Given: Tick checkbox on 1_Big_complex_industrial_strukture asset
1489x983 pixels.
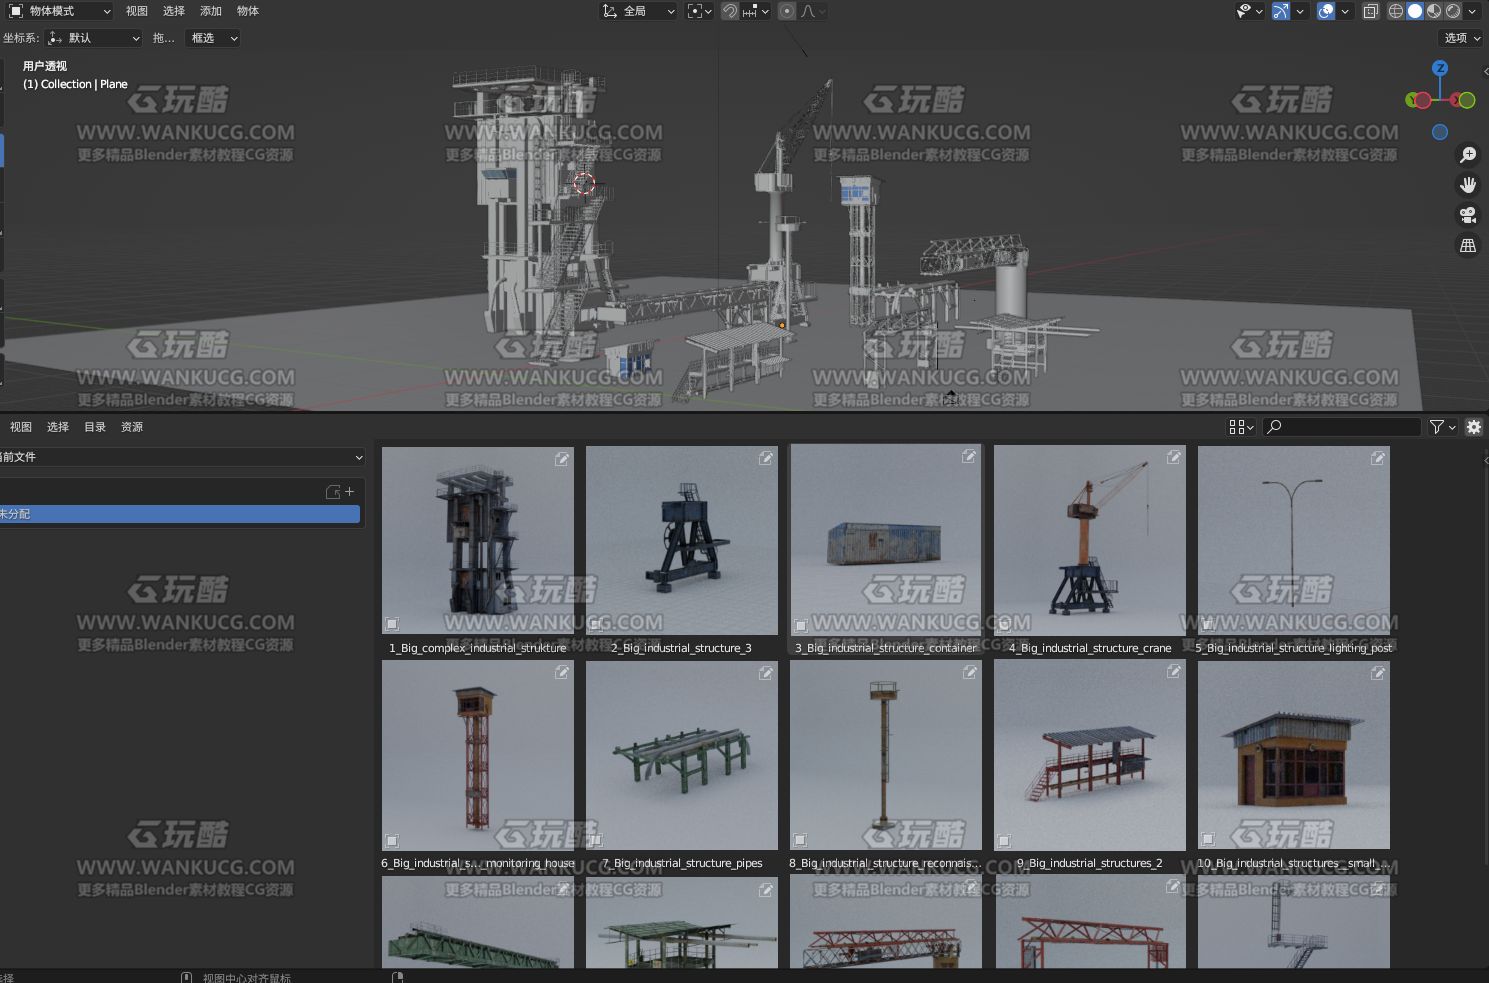Looking at the screenshot, I should [x=392, y=624].
